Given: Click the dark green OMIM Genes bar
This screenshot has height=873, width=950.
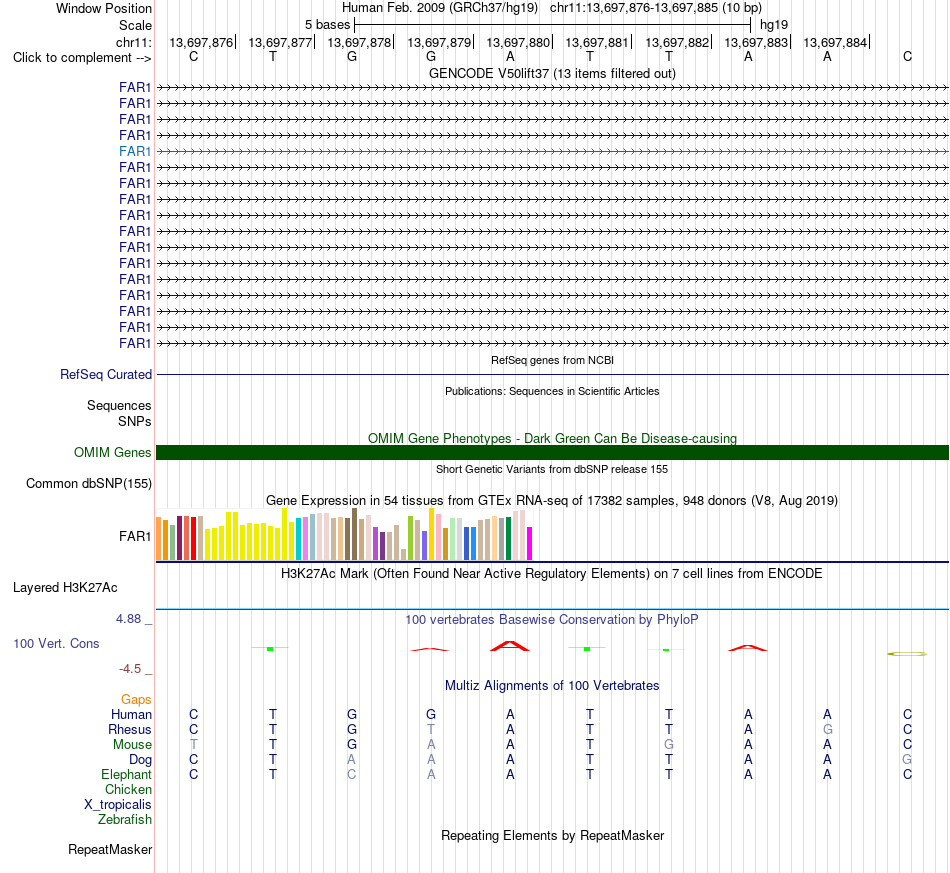Looking at the screenshot, I should 553,453.
